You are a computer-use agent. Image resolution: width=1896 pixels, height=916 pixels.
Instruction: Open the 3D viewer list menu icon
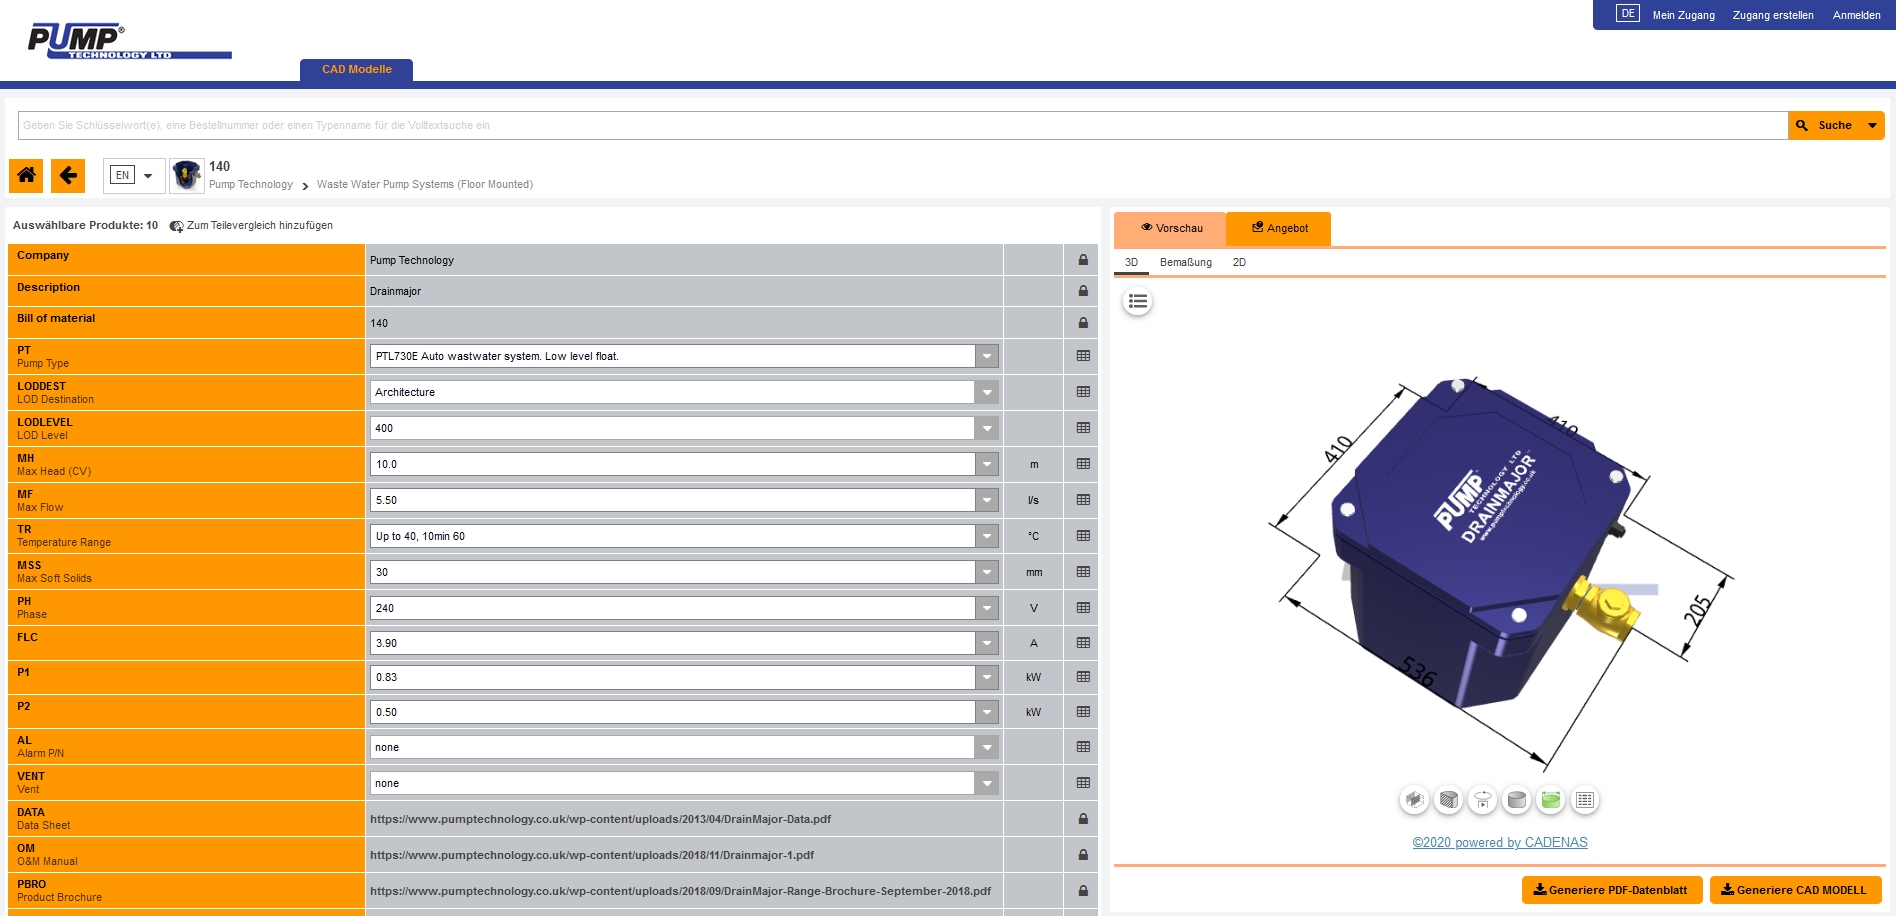[1137, 301]
